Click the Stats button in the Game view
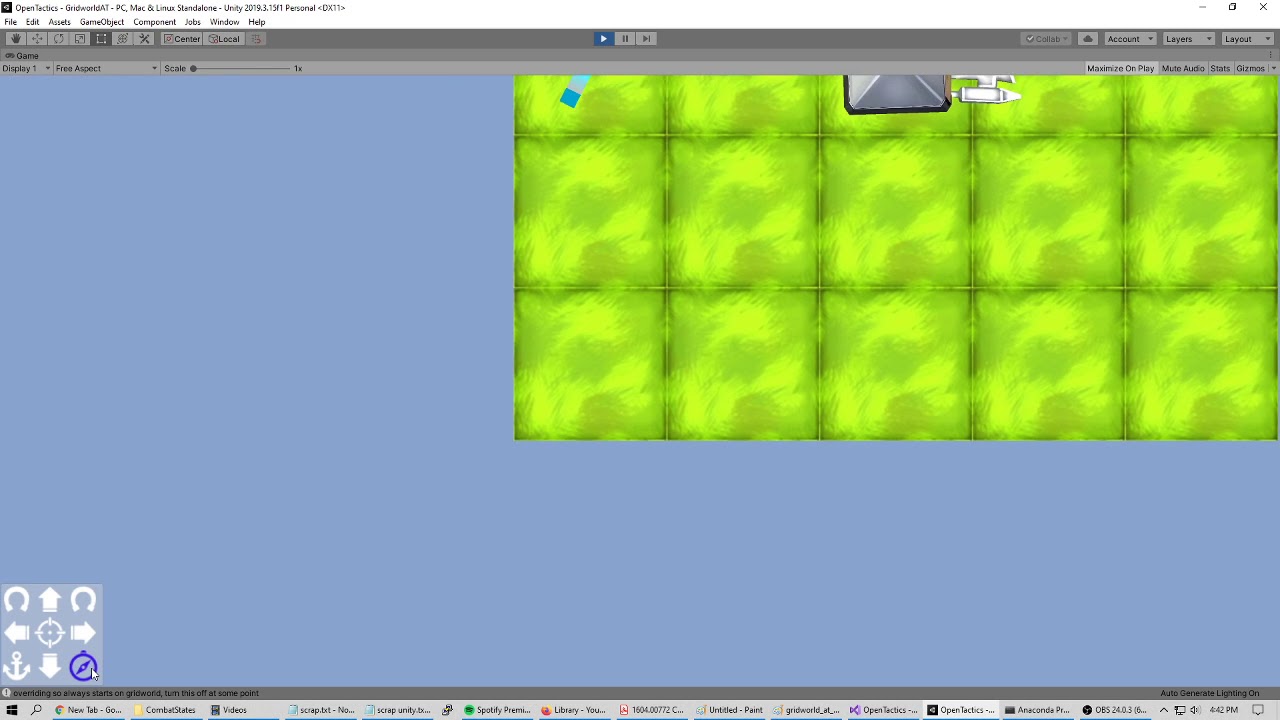This screenshot has height=720, width=1280. 1220,68
